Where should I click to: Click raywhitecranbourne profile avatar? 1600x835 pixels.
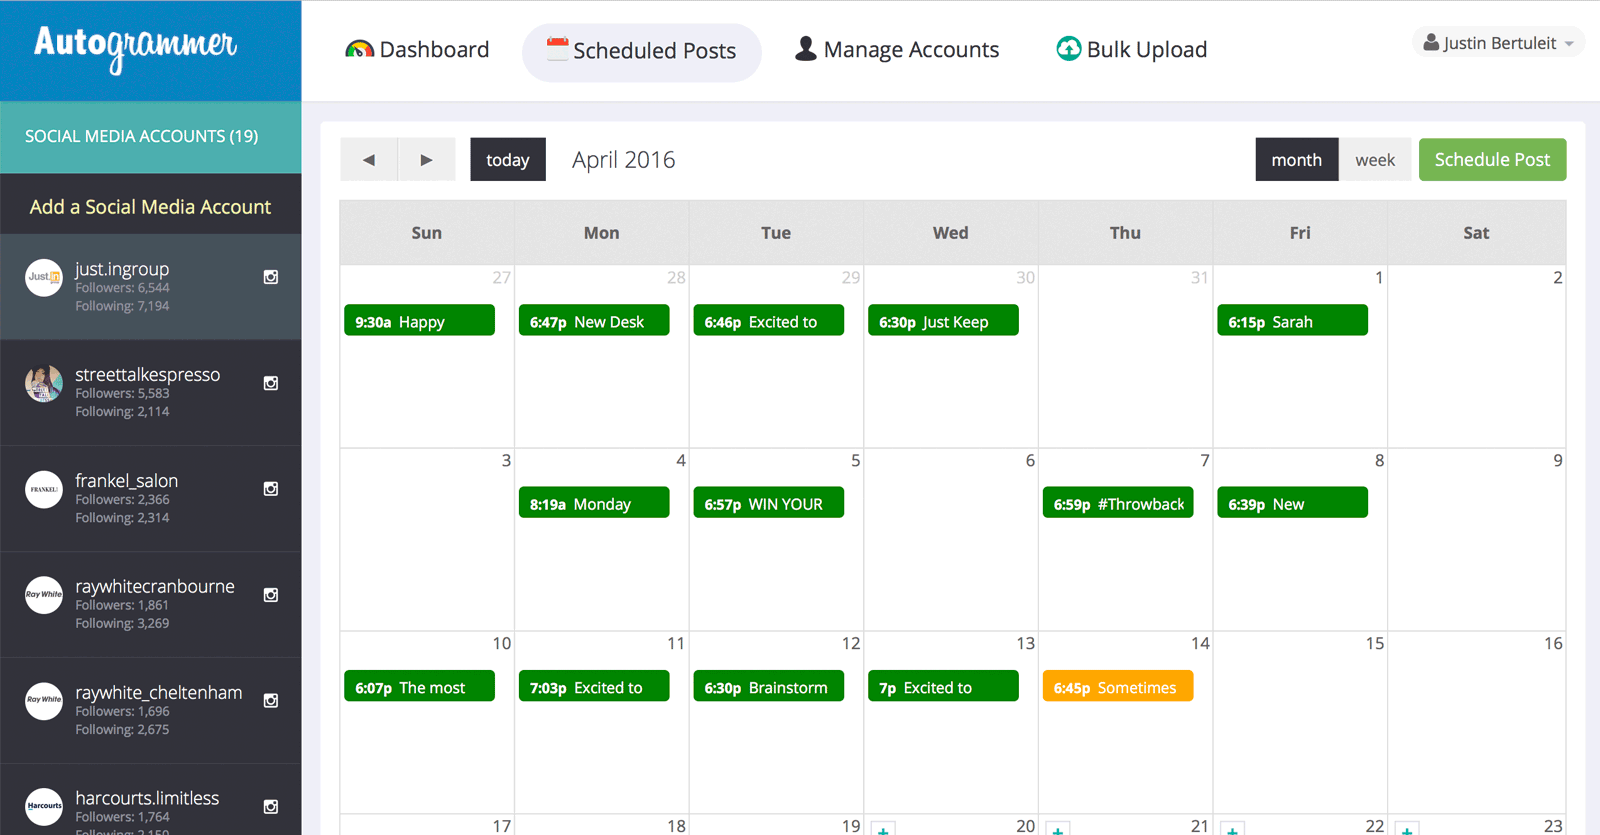(x=44, y=595)
